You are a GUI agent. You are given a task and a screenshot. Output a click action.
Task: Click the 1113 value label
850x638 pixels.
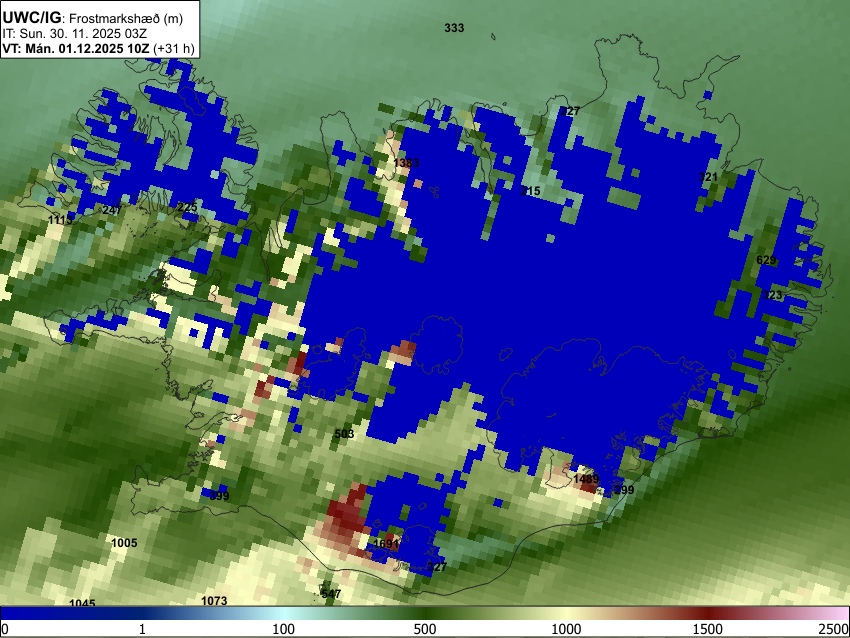(60, 220)
